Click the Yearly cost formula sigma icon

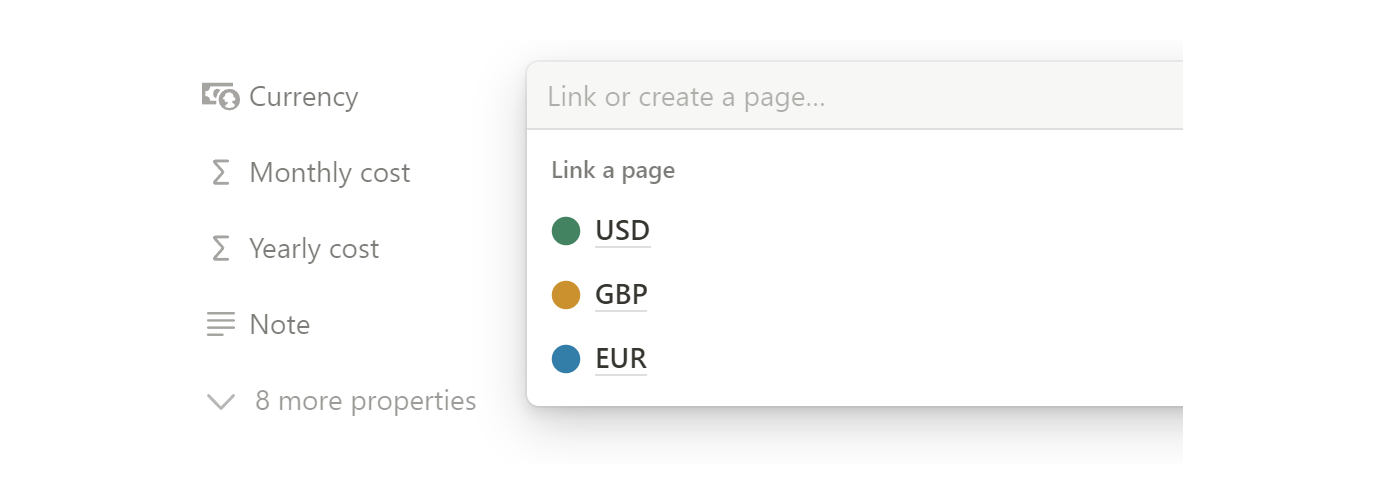coord(220,249)
